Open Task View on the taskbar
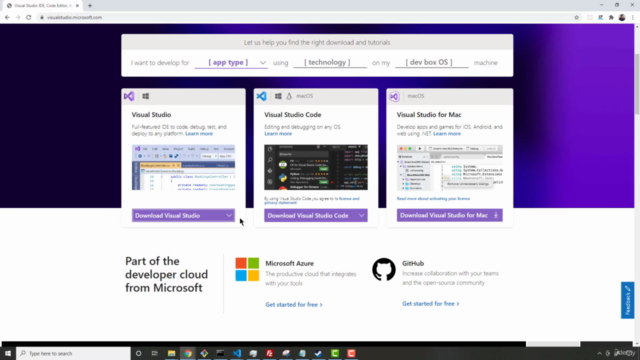The image size is (640, 360). coord(155,353)
